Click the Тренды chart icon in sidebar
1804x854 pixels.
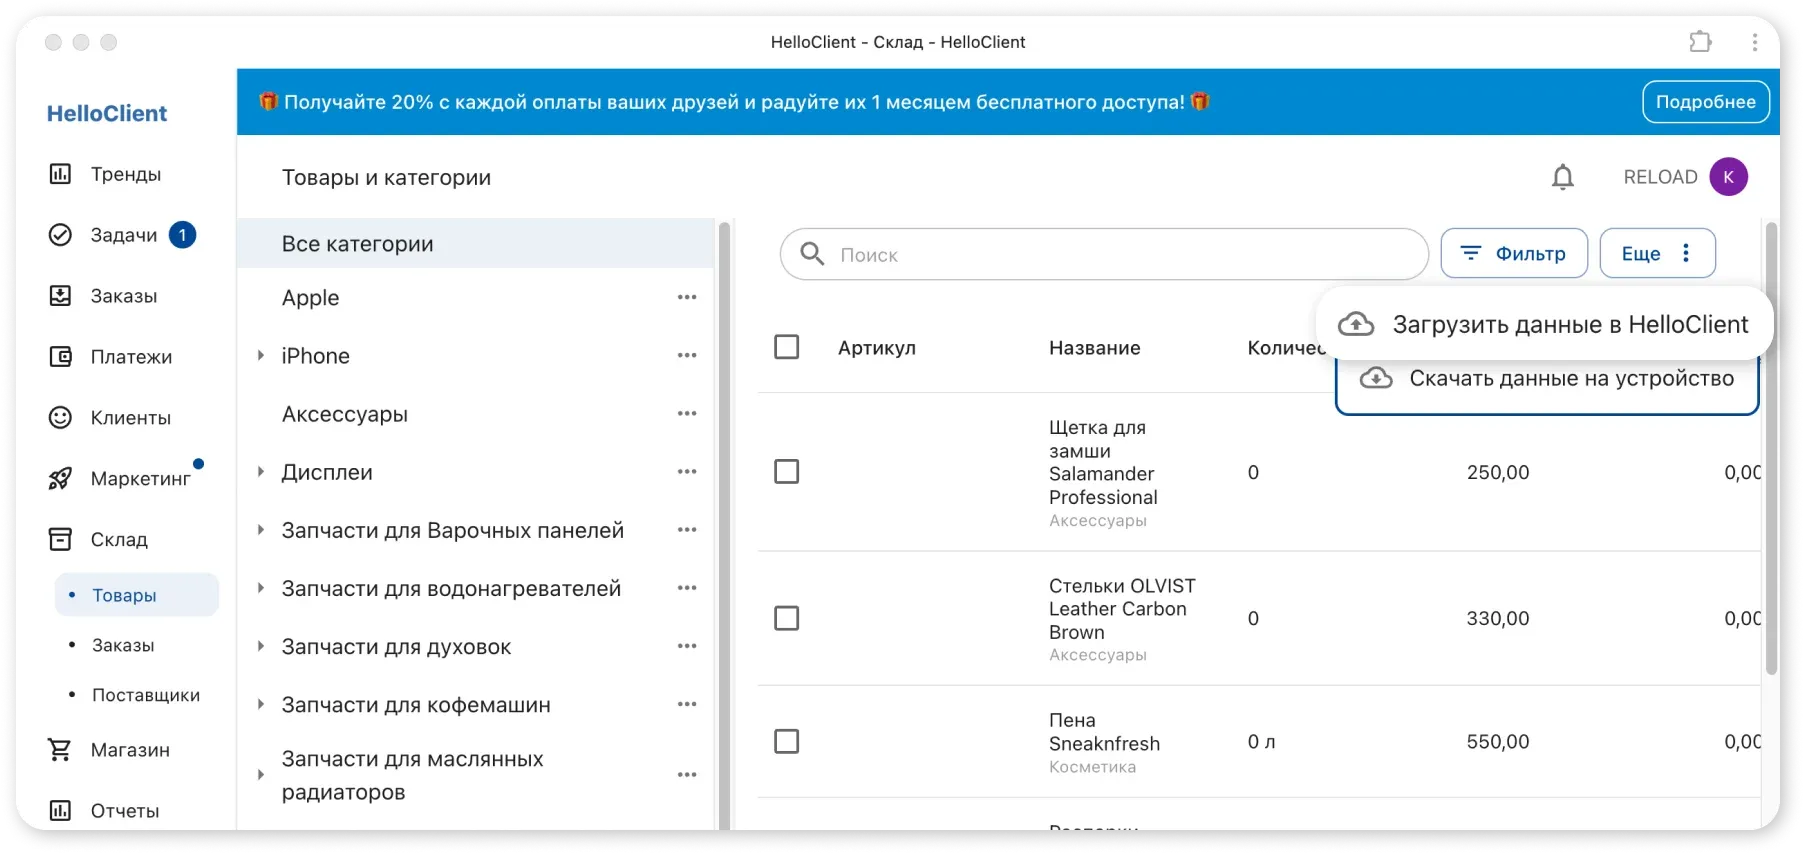(60, 174)
